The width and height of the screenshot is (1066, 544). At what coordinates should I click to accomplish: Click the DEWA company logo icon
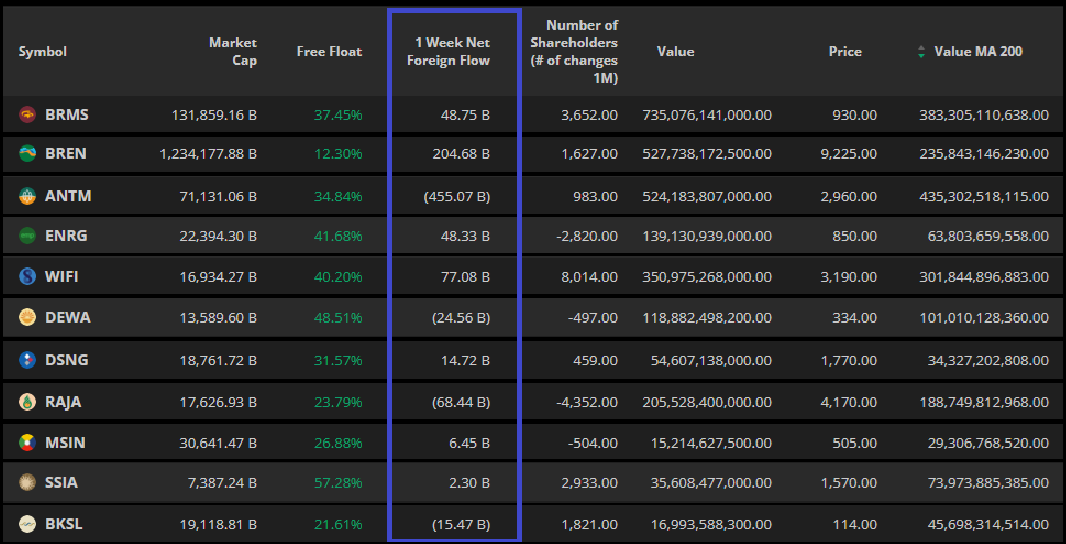point(28,318)
